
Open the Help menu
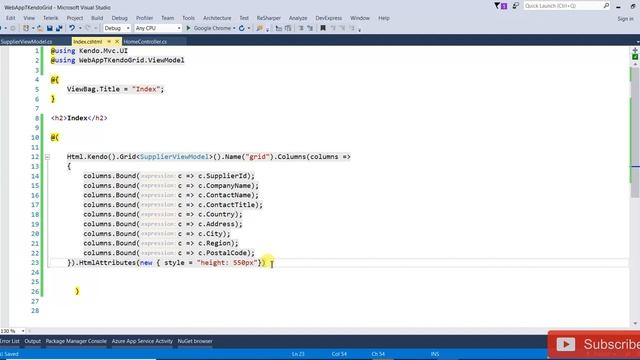(384, 18)
